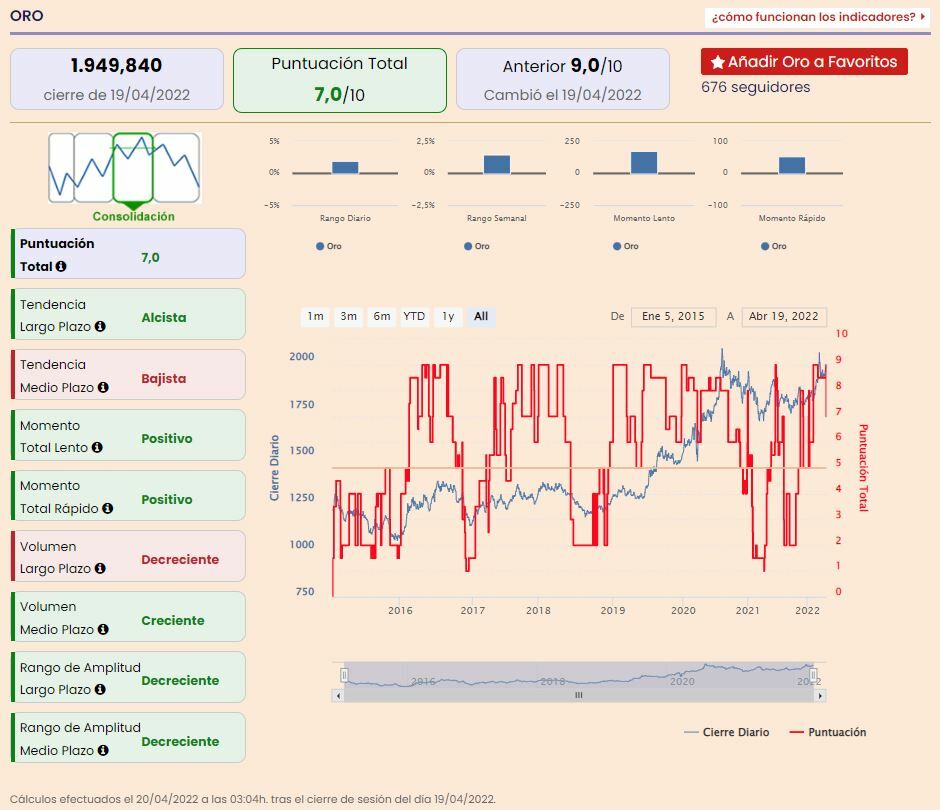Toggle Cierre Diario series in legend
Viewport: 940px width, 810px height.
[727, 732]
